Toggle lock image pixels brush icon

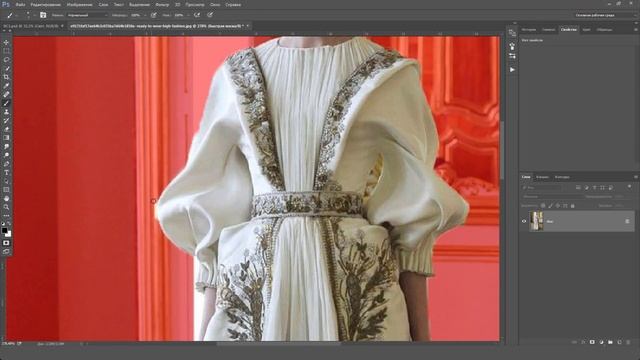550,206
